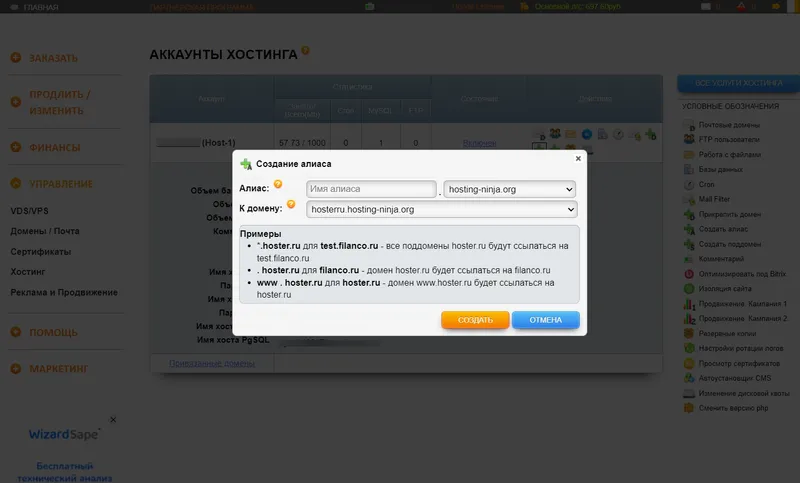Click the 57.73 / 1000 disk usage cell

coord(302,143)
